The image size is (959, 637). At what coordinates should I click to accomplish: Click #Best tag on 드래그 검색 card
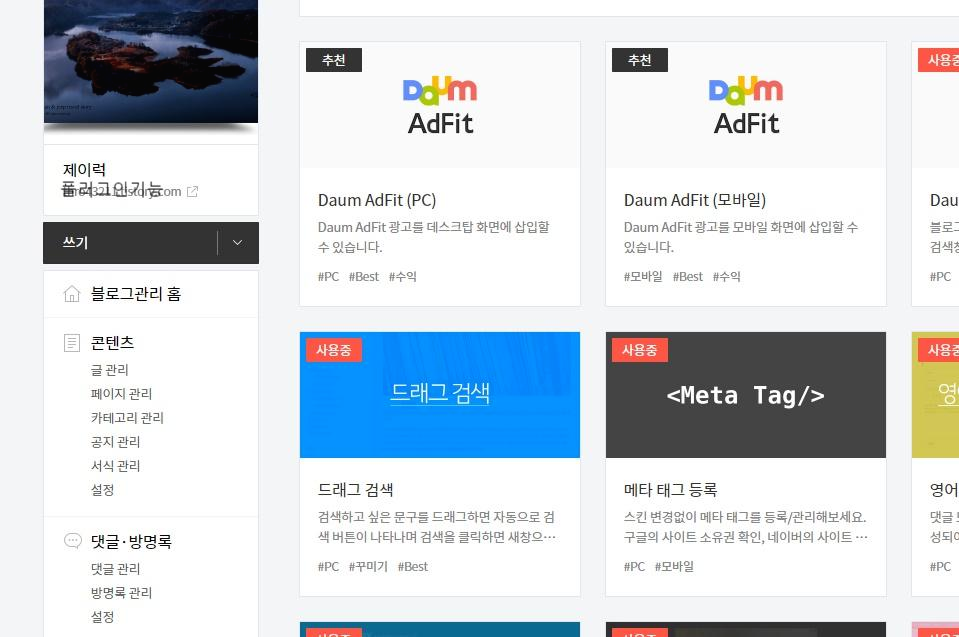[x=413, y=566]
